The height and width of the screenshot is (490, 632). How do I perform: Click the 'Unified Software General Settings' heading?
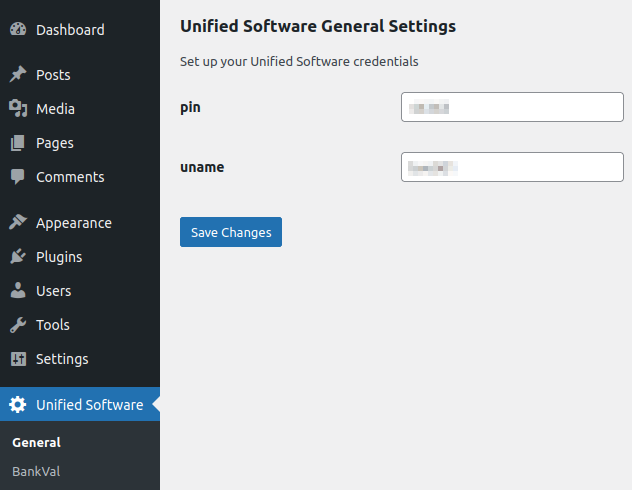(x=318, y=27)
